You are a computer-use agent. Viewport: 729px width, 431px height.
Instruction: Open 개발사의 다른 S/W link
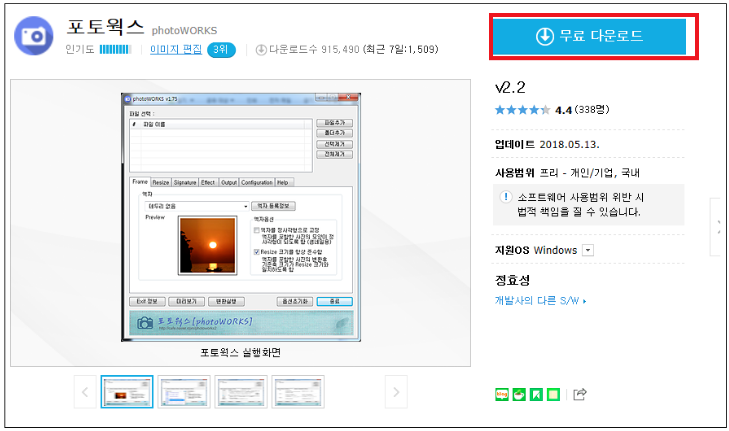tap(540, 301)
